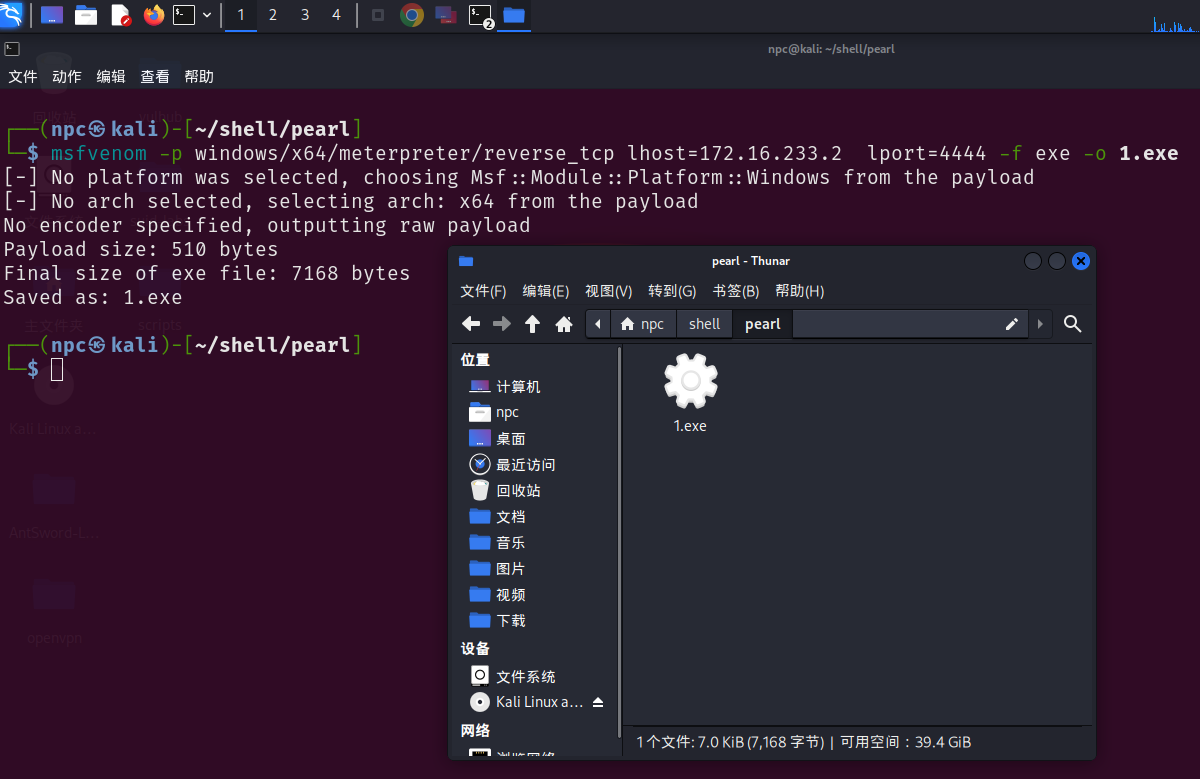Open Thunar 帮助(H) menu
Screen dimensions: 1200x779
tap(799, 291)
